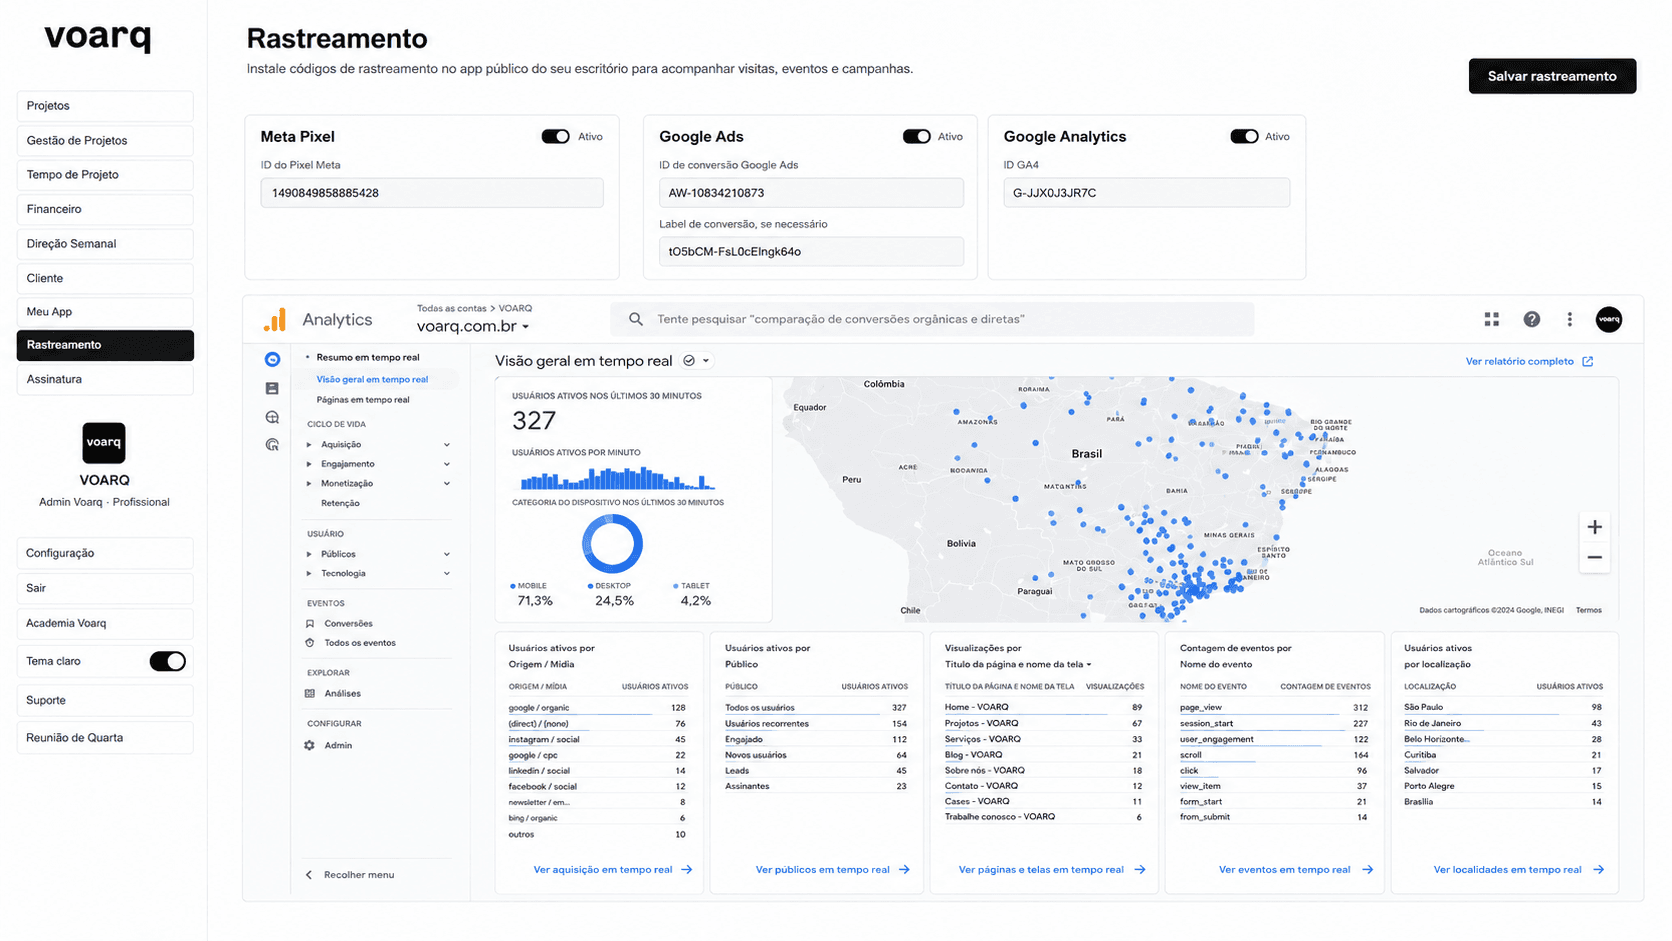Screen dimensions: 1672x941
Task: Open the Reports rail icon
Action: click(272, 388)
